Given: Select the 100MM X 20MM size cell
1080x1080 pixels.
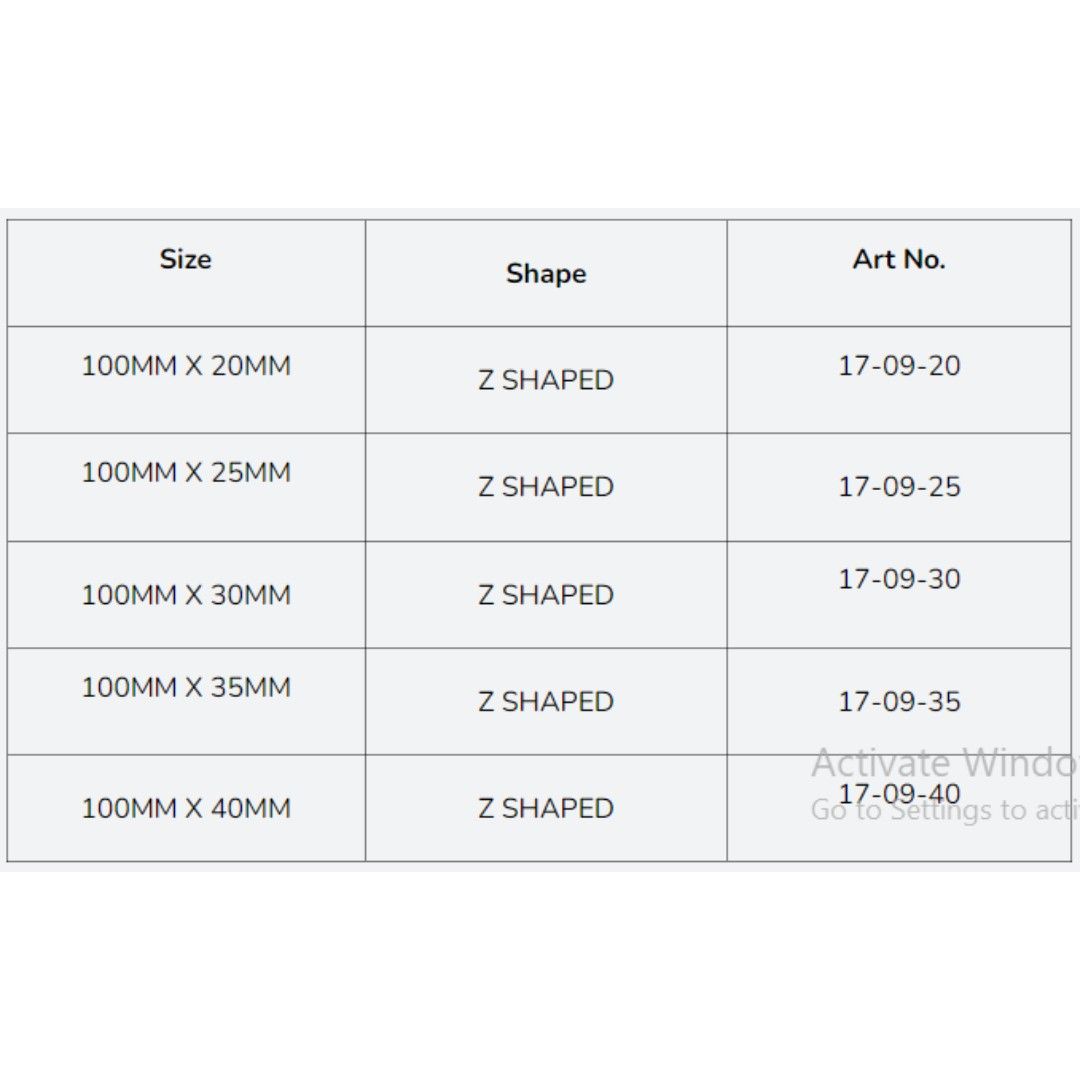Looking at the screenshot, I should click(x=186, y=366).
